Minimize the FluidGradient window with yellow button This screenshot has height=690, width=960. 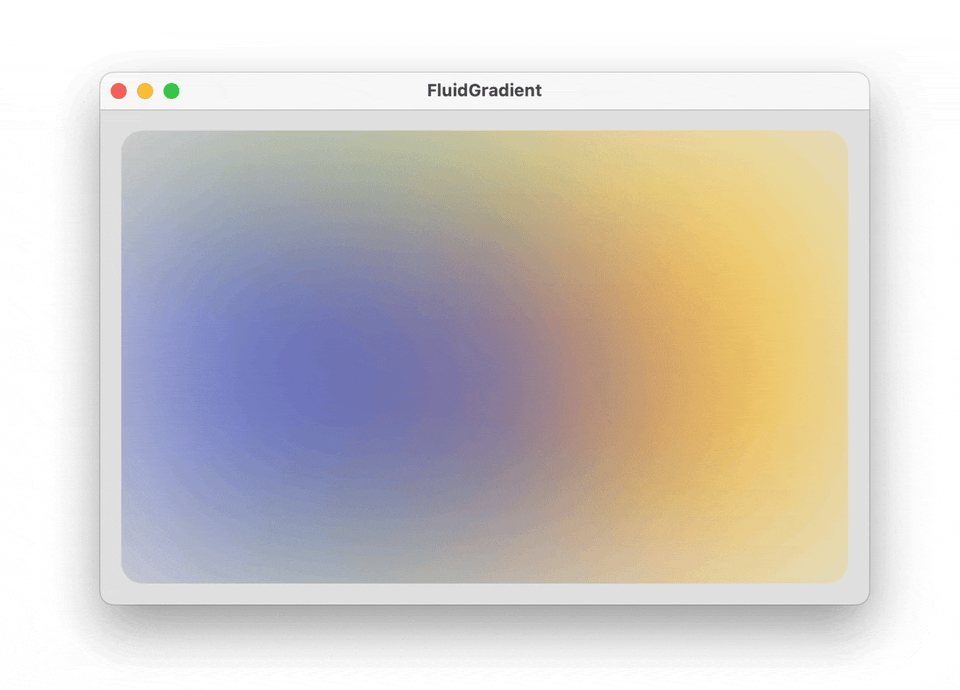145,91
